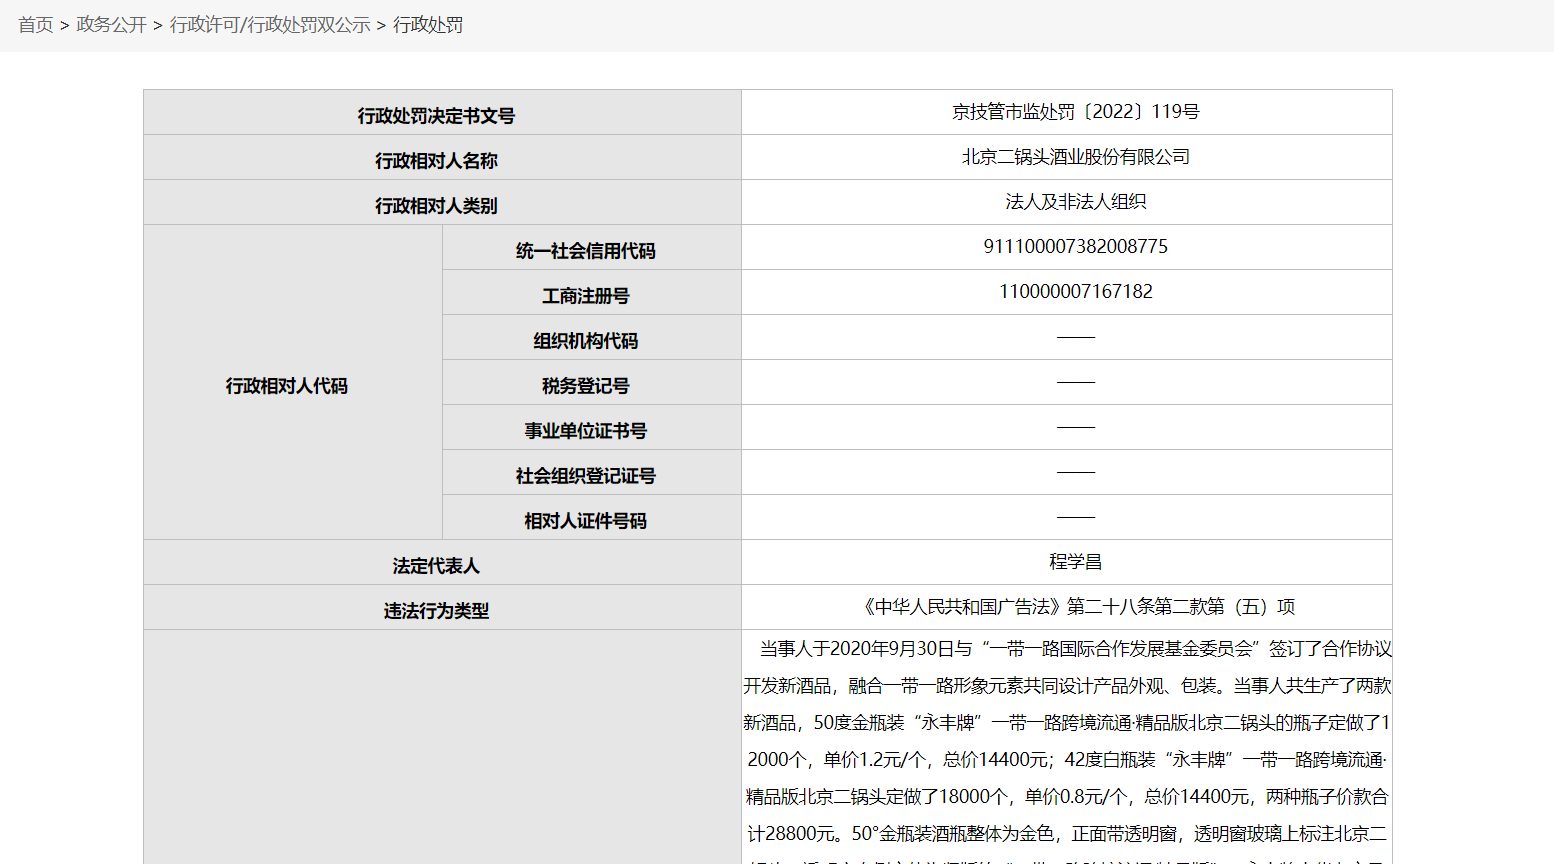This screenshot has width=1554, height=864.
Task: Go to 首页 breadcrumb link
Action: 36,25
